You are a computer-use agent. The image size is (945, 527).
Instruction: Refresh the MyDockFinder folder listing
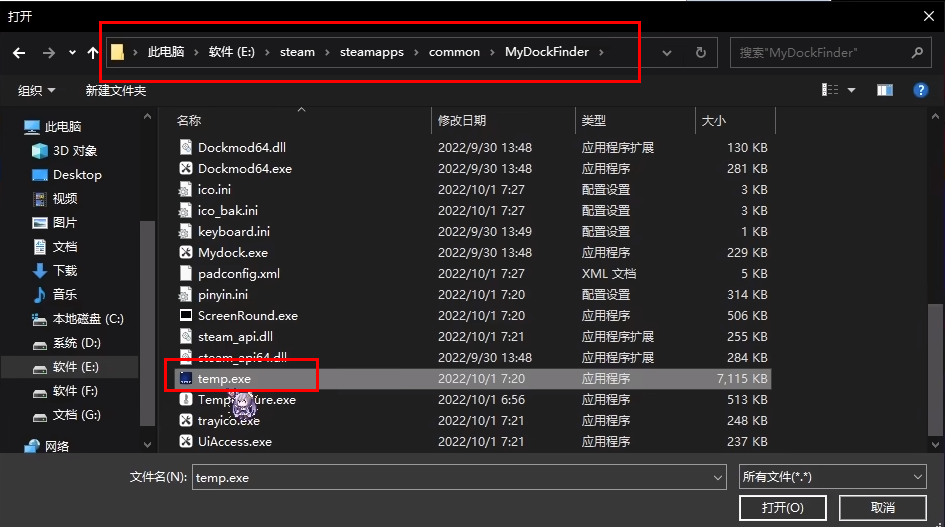tap(701, 52)
